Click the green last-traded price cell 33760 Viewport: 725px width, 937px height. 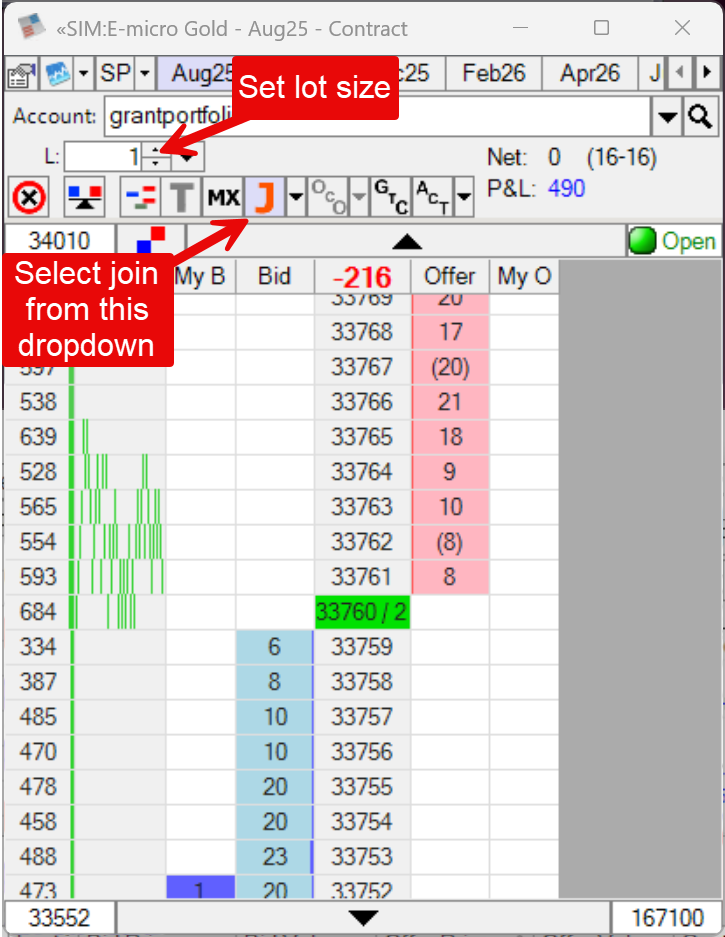pos(362,612)
